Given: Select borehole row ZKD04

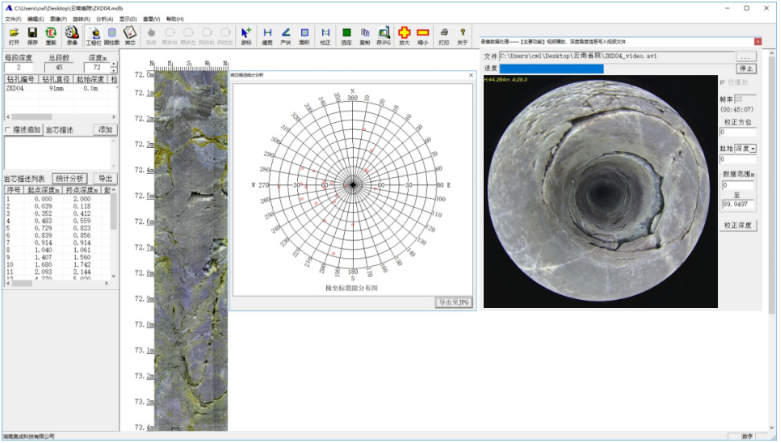Looking at the screenshot, I should coord(61,88).
